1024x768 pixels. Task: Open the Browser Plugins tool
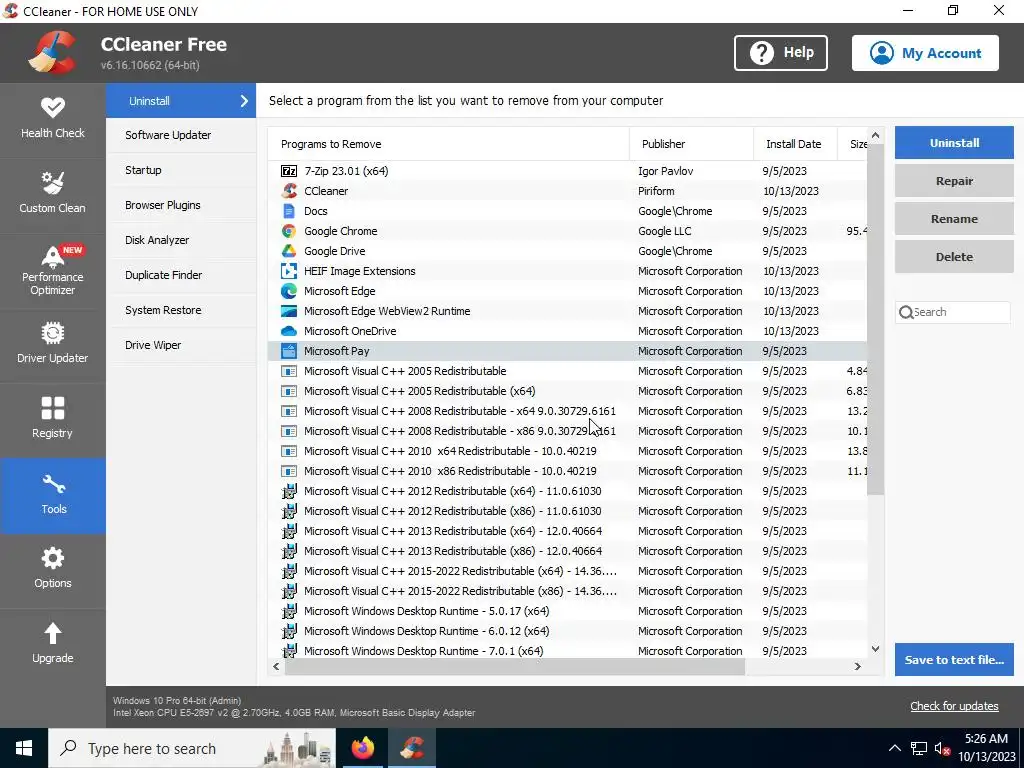click(x=181, y=205)
